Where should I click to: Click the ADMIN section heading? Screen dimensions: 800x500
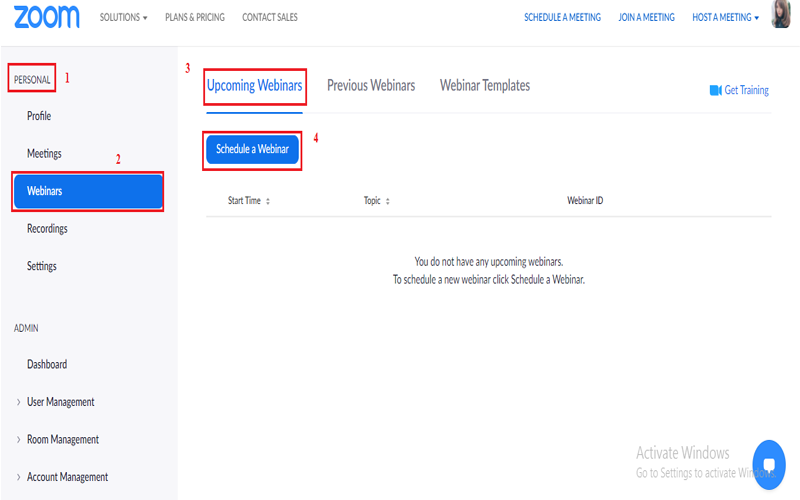point(26,328)
